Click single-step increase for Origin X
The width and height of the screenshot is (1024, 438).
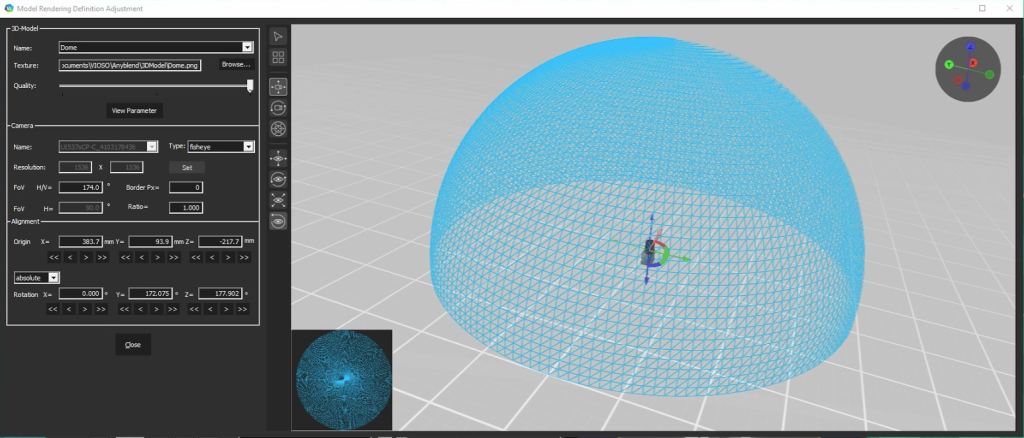pos(86,257)
